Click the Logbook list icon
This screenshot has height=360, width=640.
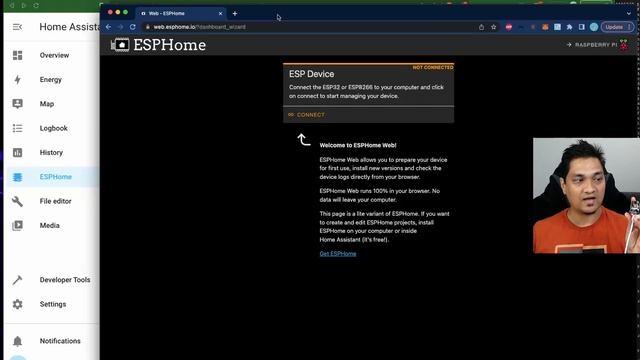pyautogui.click(x=18, y=128)
